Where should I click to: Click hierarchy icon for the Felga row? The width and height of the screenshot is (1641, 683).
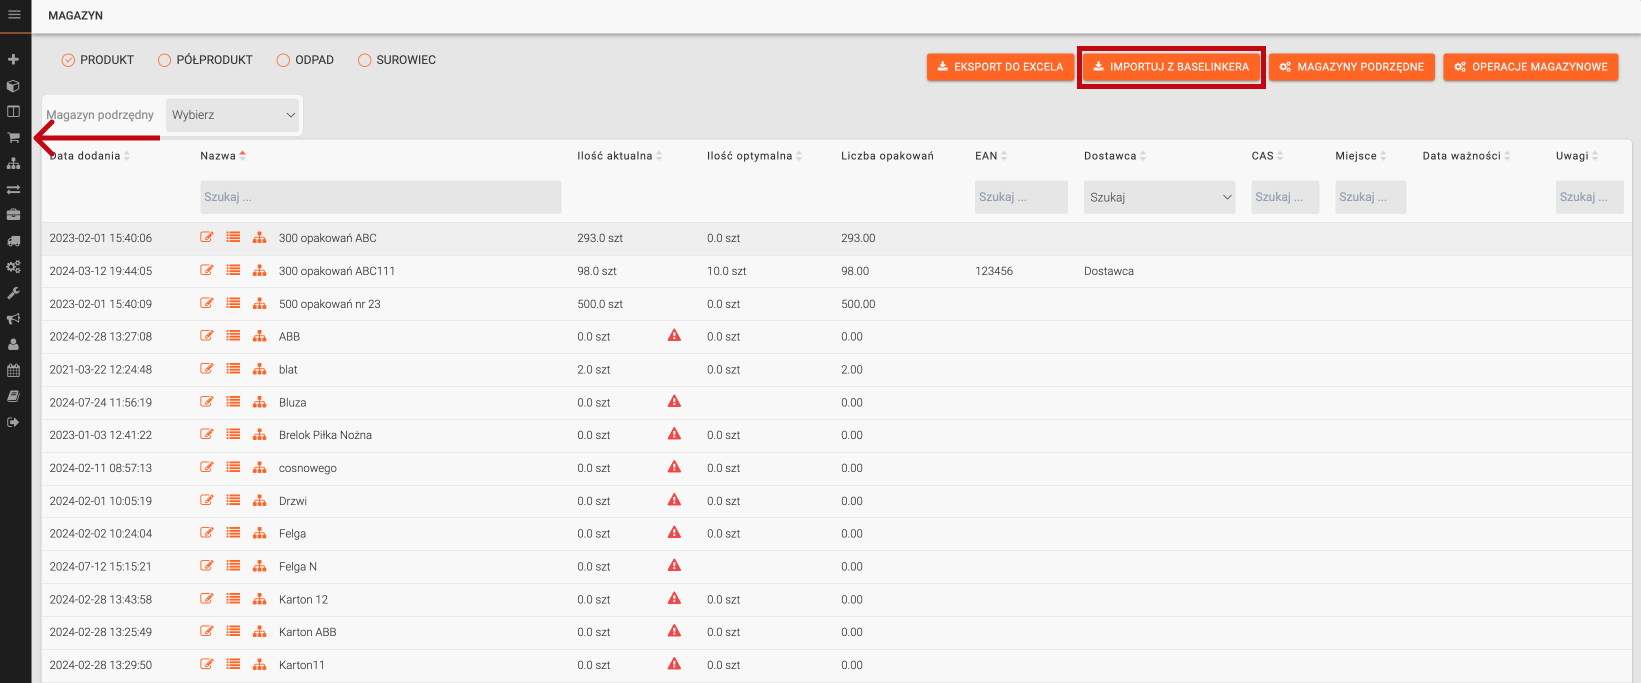[259, 533]
